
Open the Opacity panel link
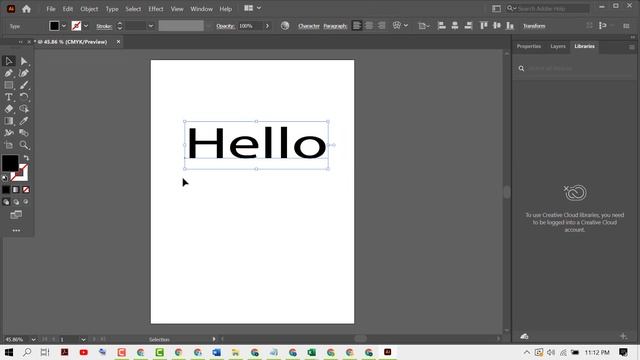pos(225,26)
